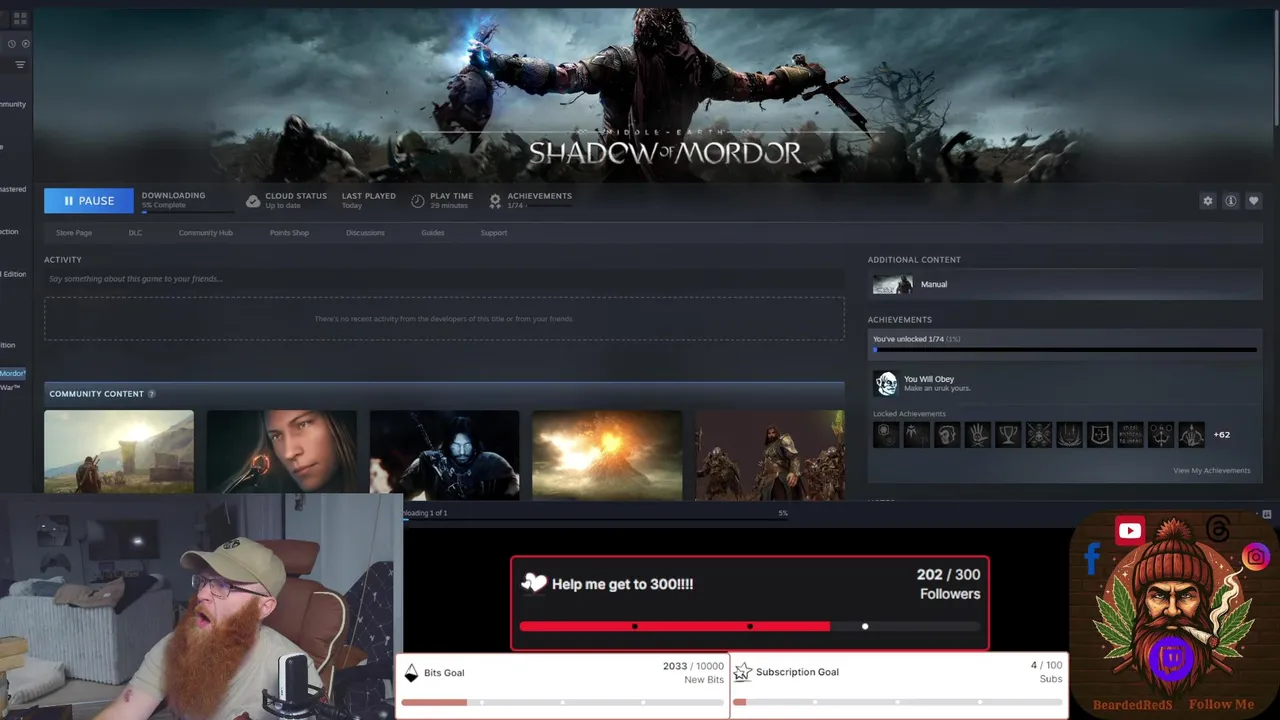Open the ranger at stone gate screenshot
Viewport: 1280px width, 720px height.
pos(119,454)
